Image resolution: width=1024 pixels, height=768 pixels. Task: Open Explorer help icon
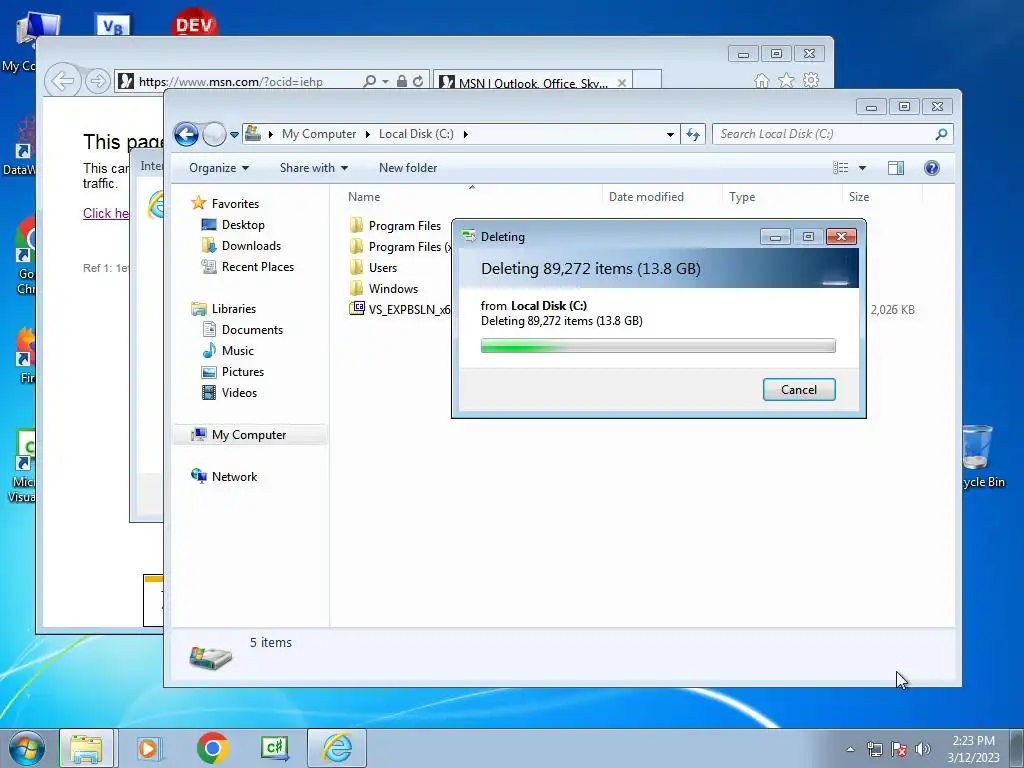click(932, 168)
